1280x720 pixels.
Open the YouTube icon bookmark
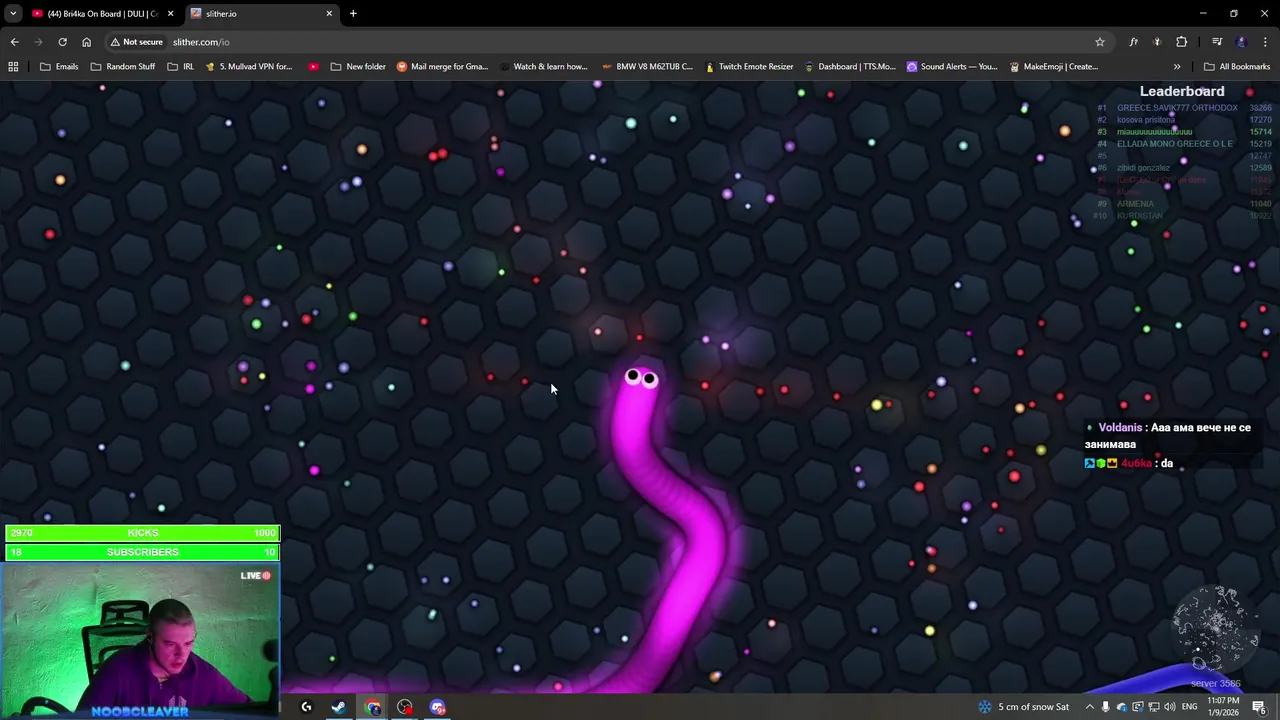point(313,67)
